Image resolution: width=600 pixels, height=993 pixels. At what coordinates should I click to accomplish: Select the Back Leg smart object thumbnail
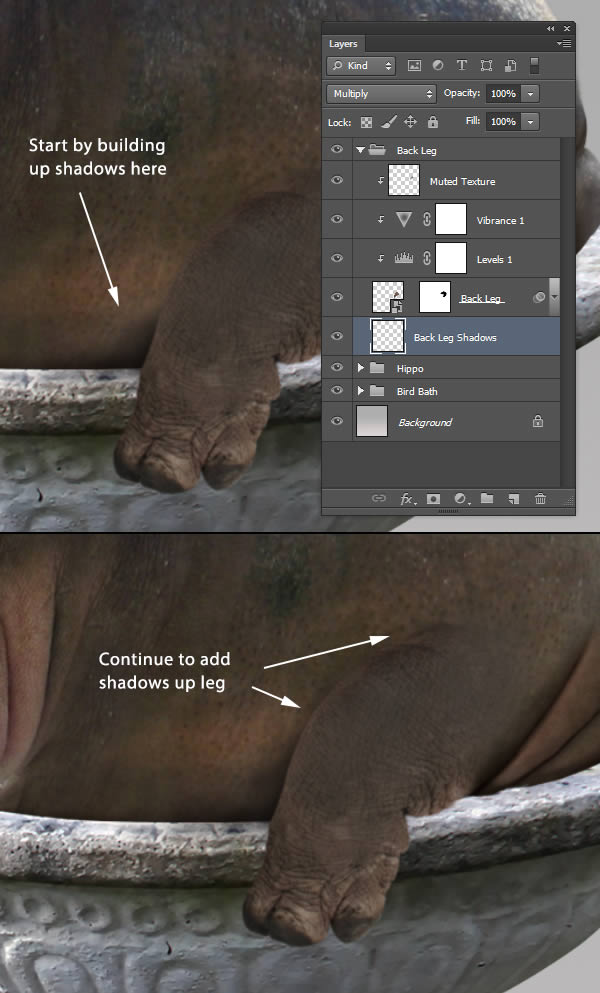pos(388,297)
